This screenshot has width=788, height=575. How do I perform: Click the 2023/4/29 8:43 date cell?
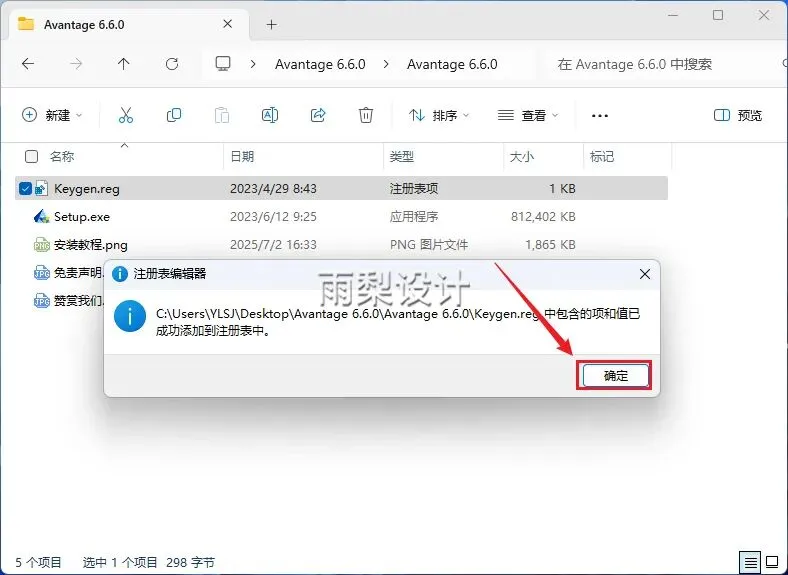(x=273, y=188)
